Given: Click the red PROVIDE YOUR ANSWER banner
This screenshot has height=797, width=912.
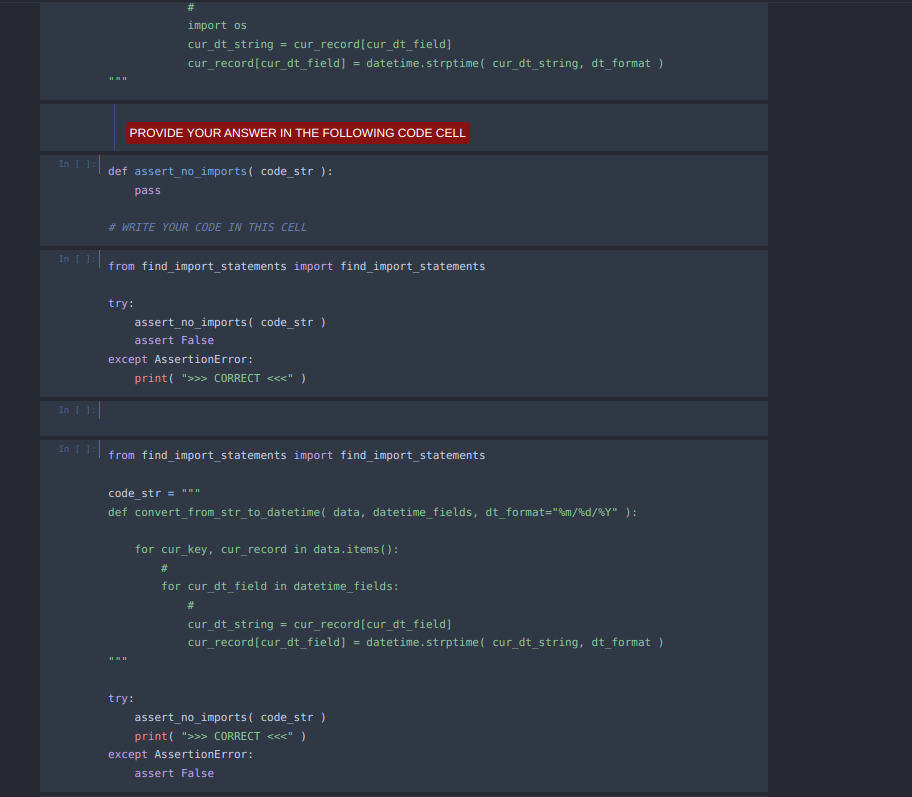Looking at the screenshot, I should tap(297, 132).
